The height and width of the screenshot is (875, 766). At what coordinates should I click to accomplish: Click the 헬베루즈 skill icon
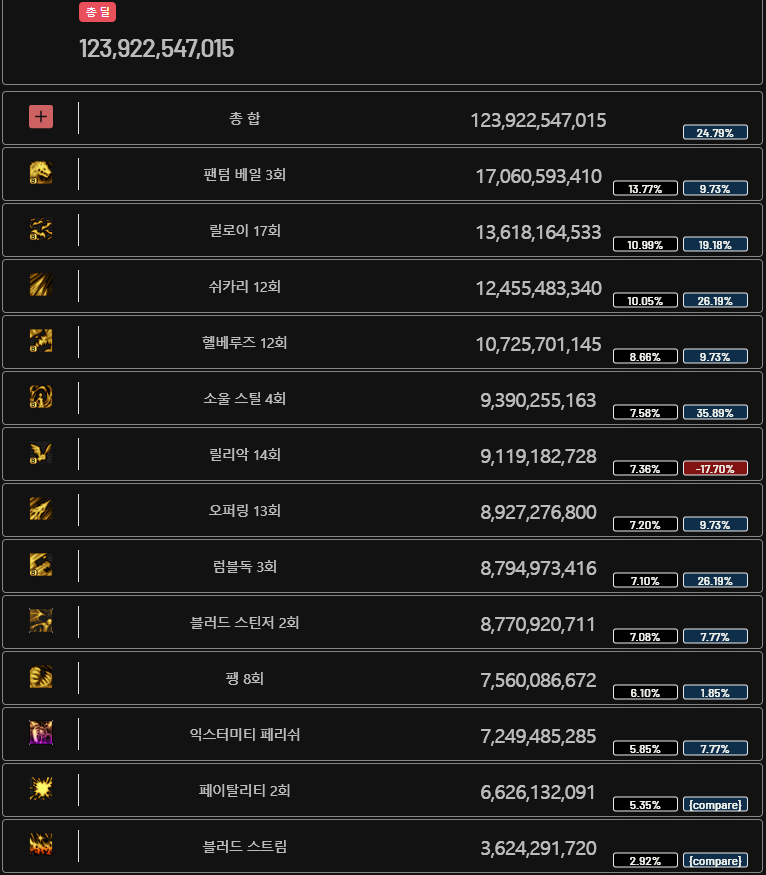tap(41, 340)
